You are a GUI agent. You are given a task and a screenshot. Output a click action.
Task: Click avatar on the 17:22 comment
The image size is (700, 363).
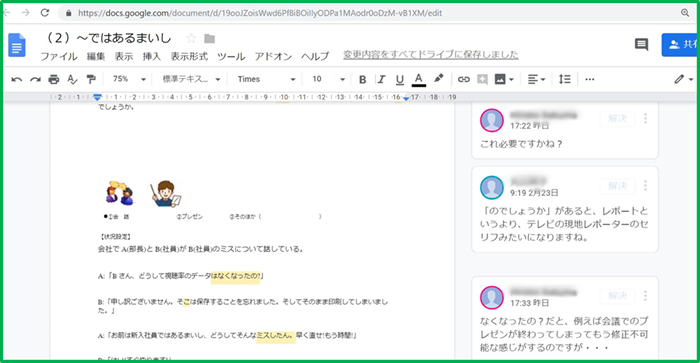[x=492, y=120]
